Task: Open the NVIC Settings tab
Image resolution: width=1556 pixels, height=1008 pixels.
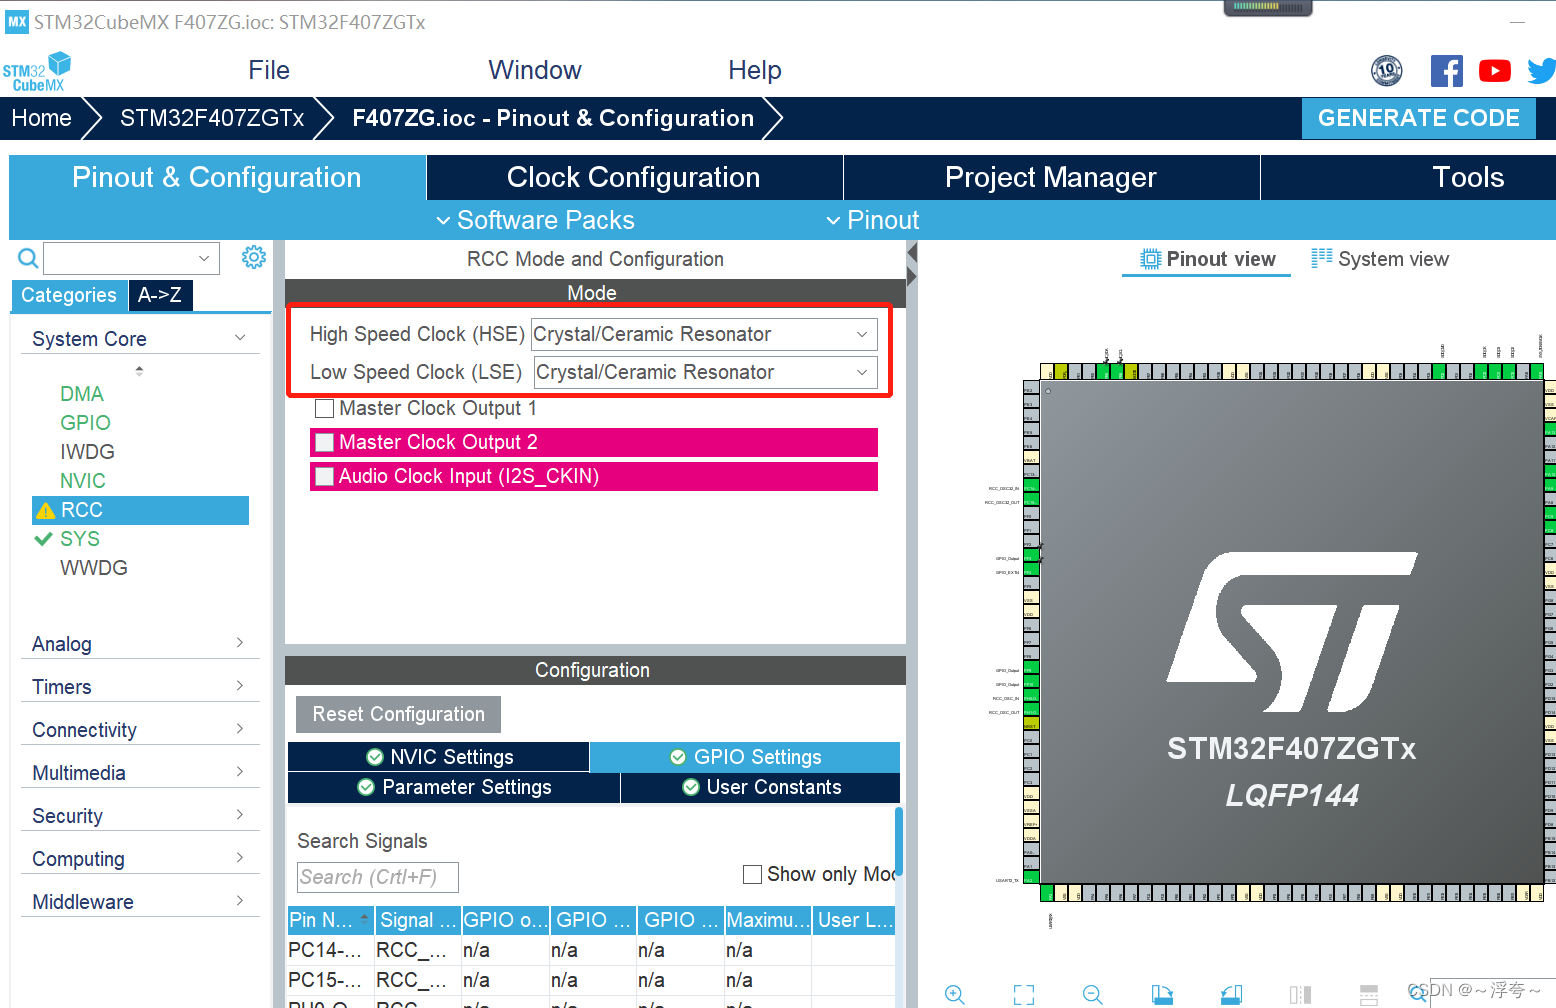Action: pos(439,757)
